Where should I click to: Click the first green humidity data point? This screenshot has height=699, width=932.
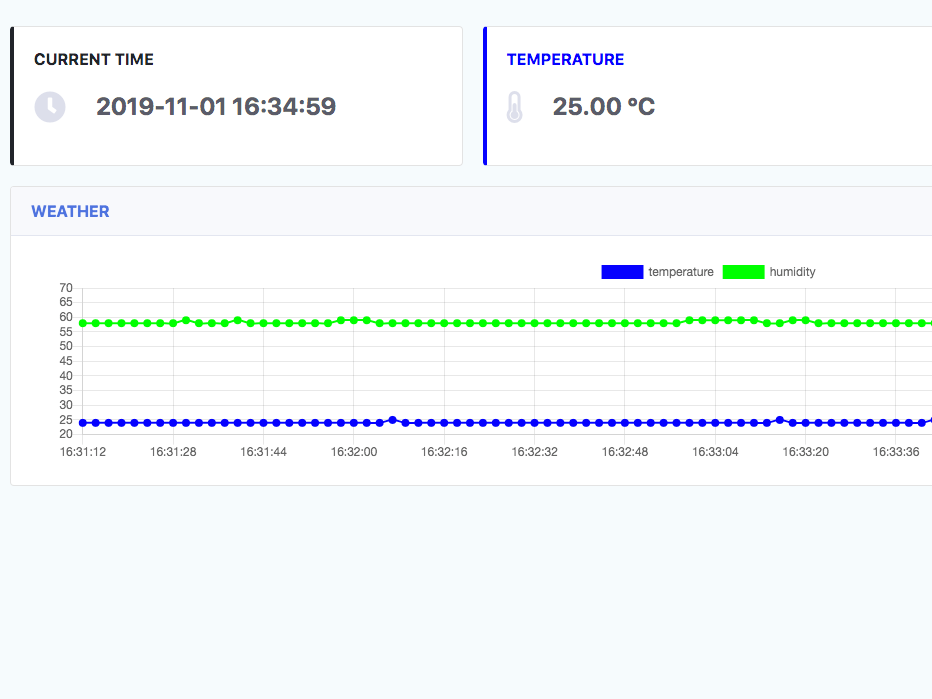(x=83, y=324)
